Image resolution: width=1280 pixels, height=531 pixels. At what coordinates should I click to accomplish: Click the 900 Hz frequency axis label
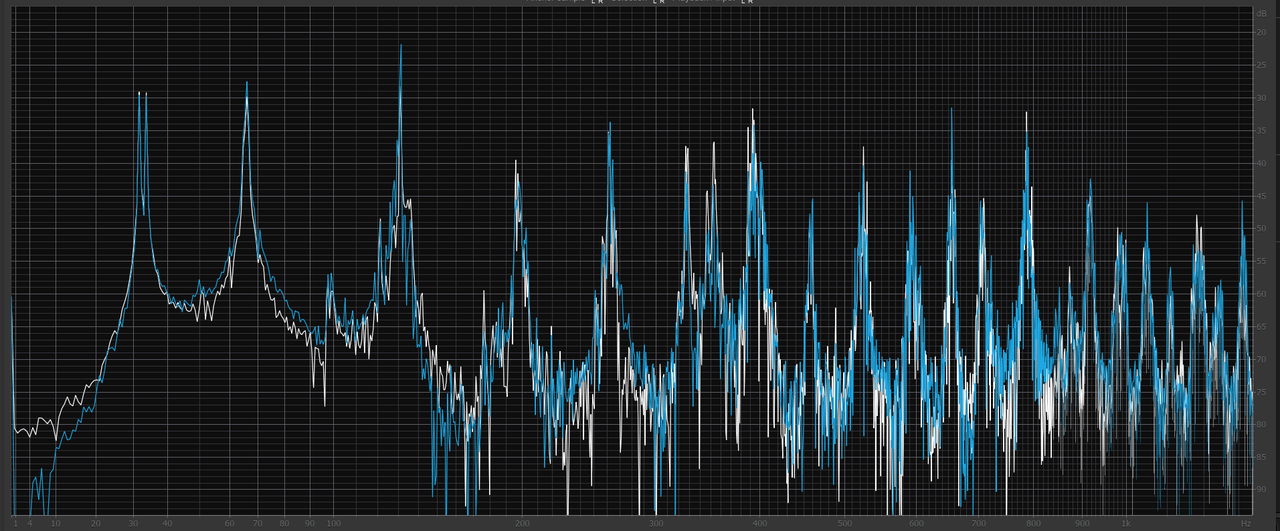coord(1083,523)
